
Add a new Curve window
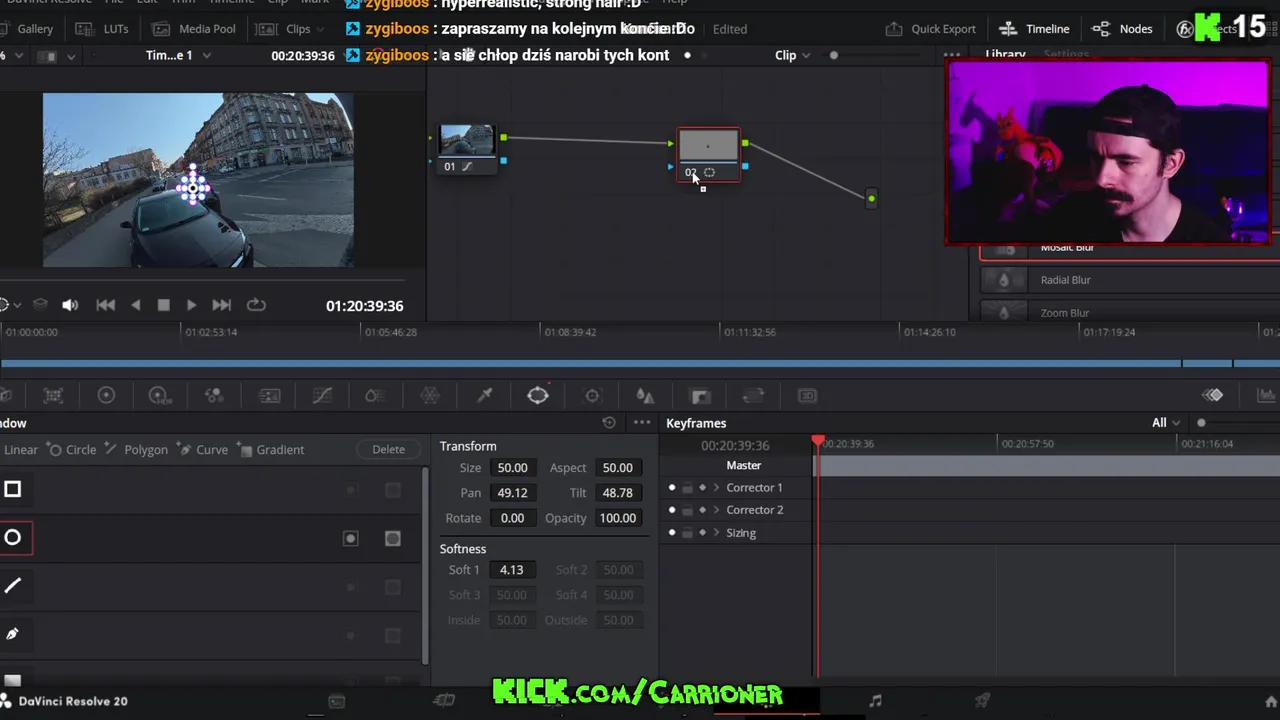coord(202,450)
